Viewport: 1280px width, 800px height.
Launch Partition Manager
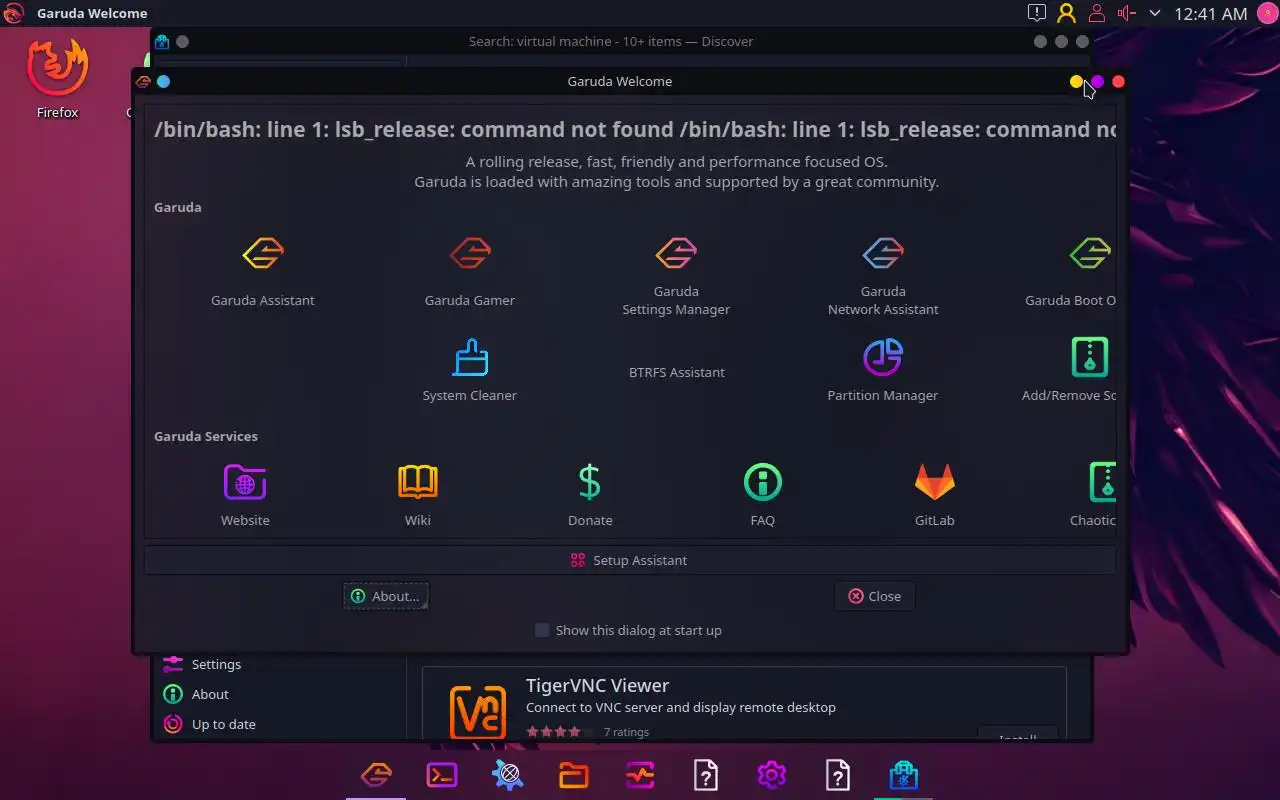[x=883, y=369]
